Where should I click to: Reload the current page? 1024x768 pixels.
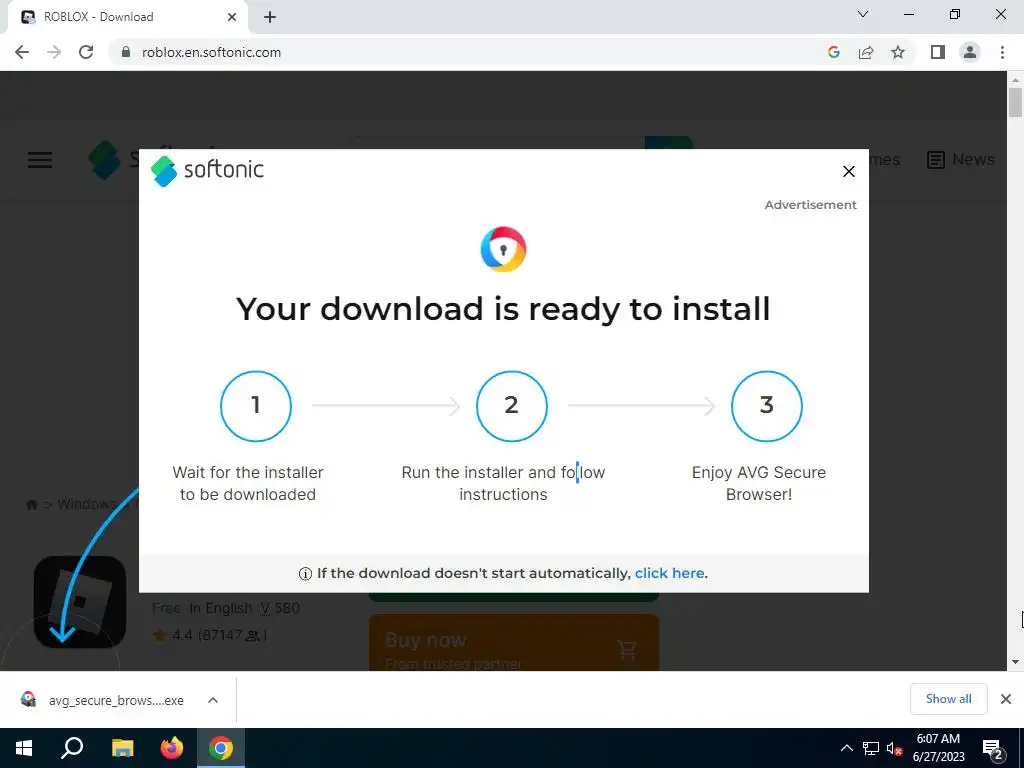click(x=86, y=52)
